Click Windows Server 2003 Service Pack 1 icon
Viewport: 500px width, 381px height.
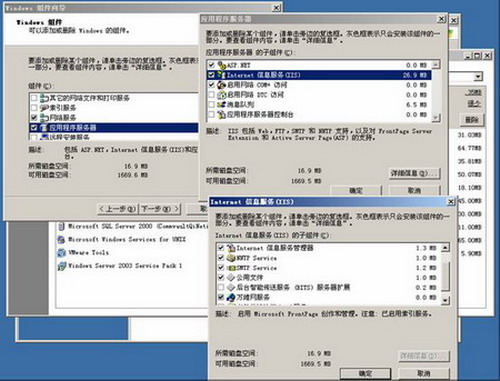[x=62, y=266]
